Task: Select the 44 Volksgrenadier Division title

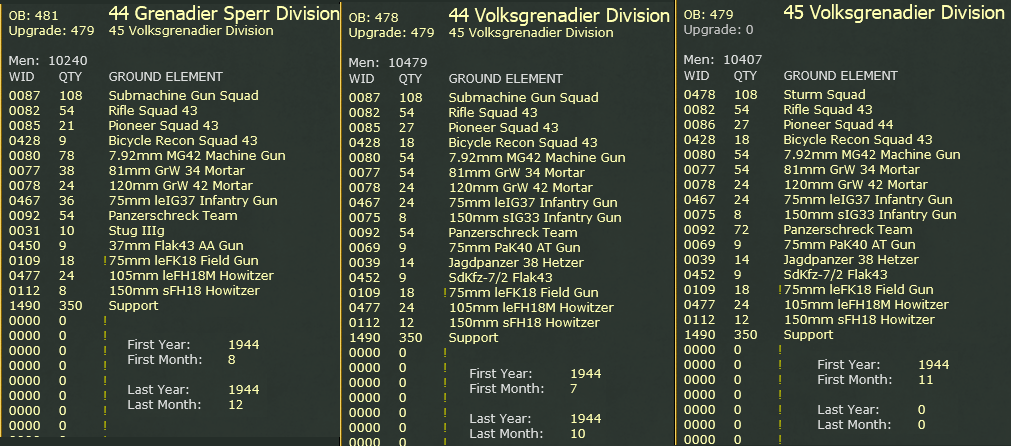Action: pyautogui.click(x=559, y=15)
